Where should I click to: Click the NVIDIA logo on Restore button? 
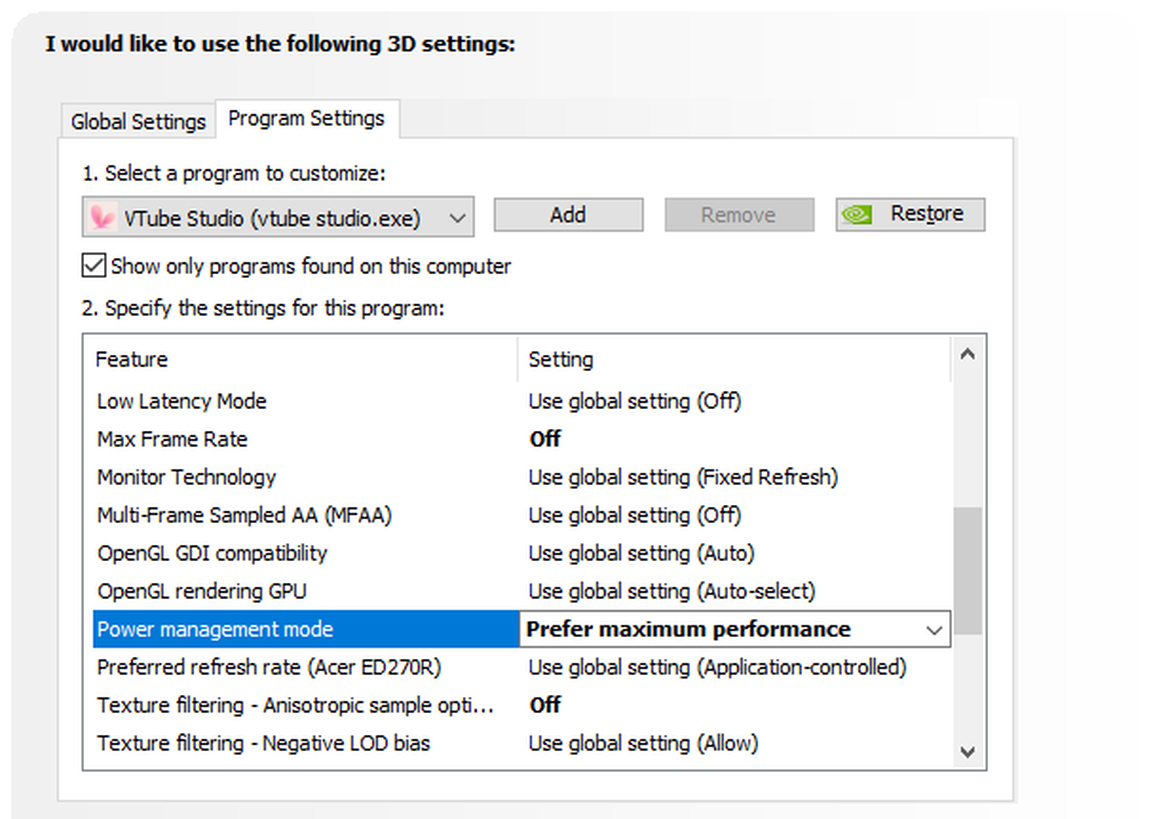(x=858, y=215)
